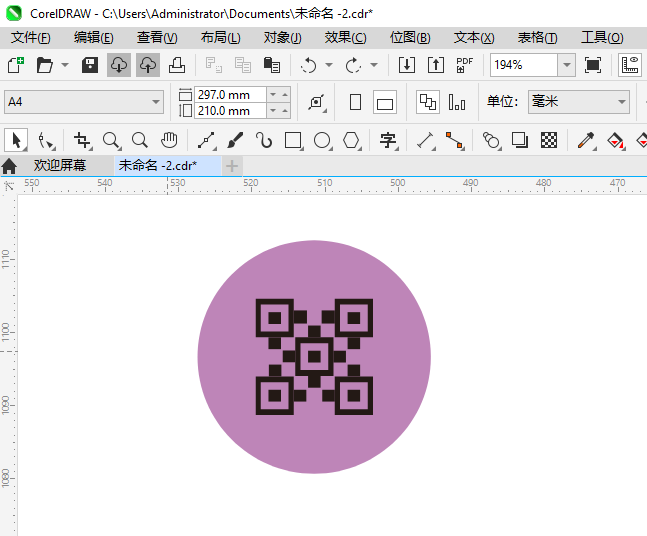This screenshot has height=536, width=647.
Task: Click the Save floppy disk icon
Action: [90, 65]
